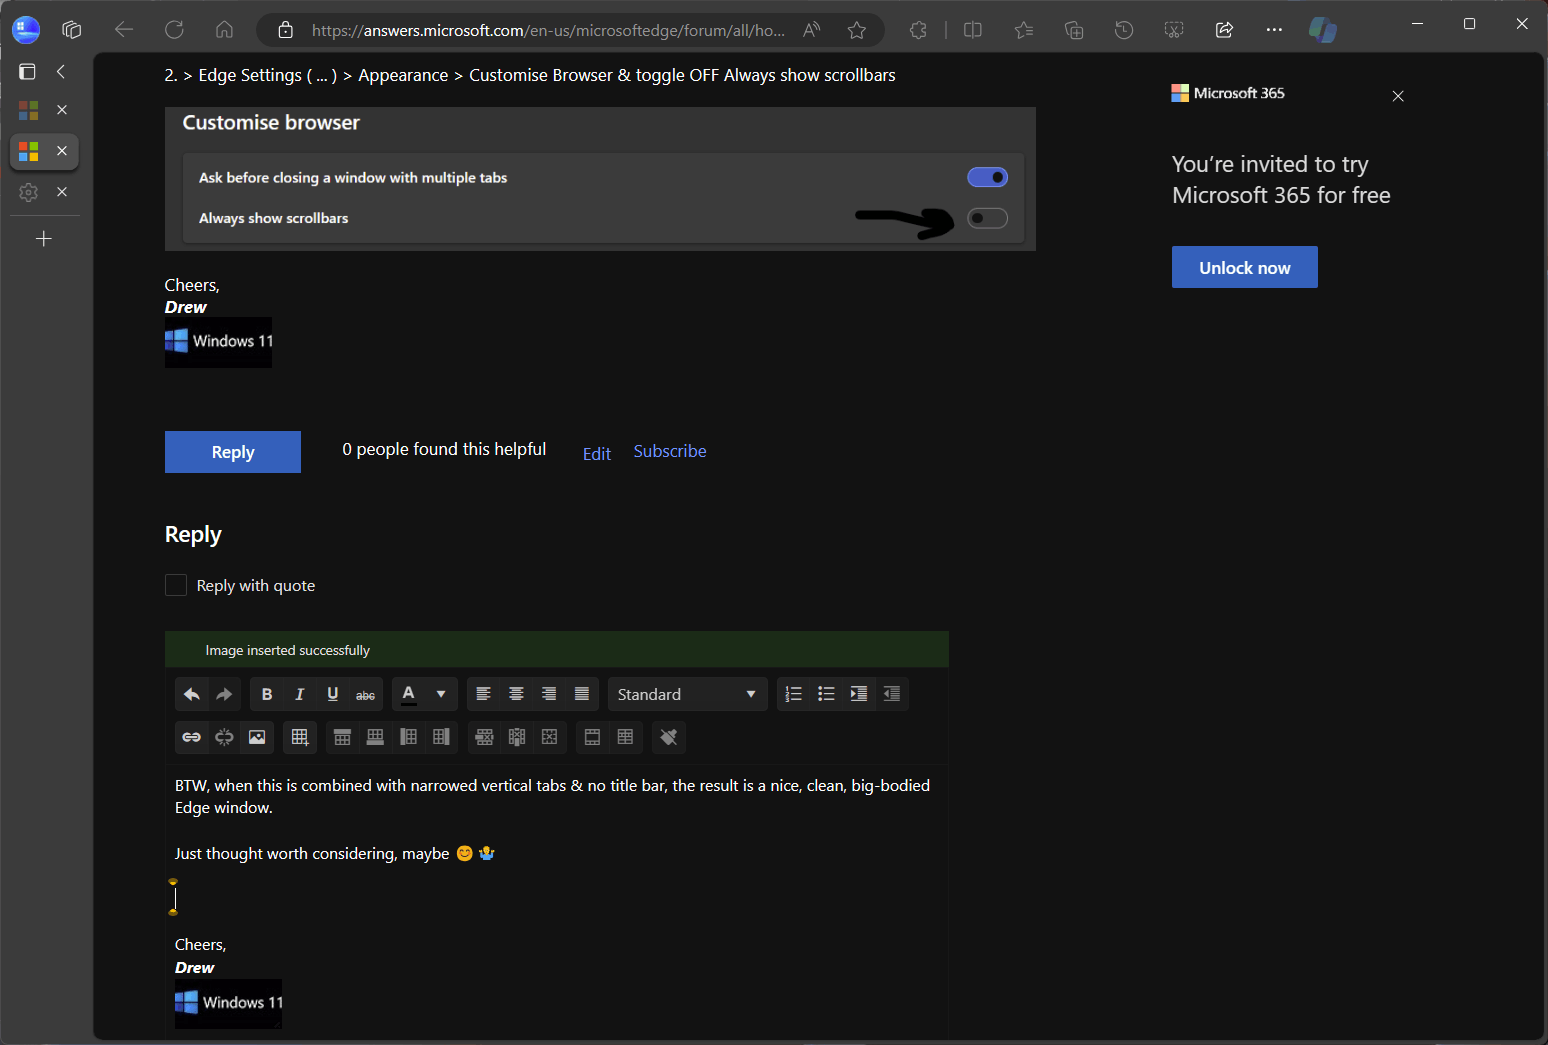
Task: Remove hyperlink icon
Action: 224,737
